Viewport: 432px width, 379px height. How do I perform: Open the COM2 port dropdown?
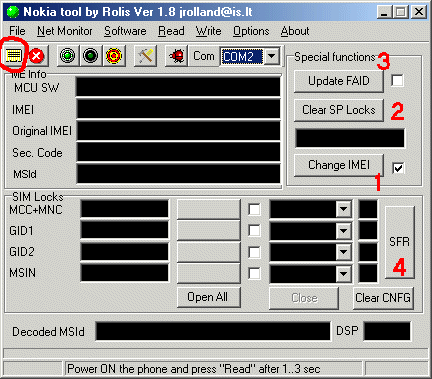272,56
